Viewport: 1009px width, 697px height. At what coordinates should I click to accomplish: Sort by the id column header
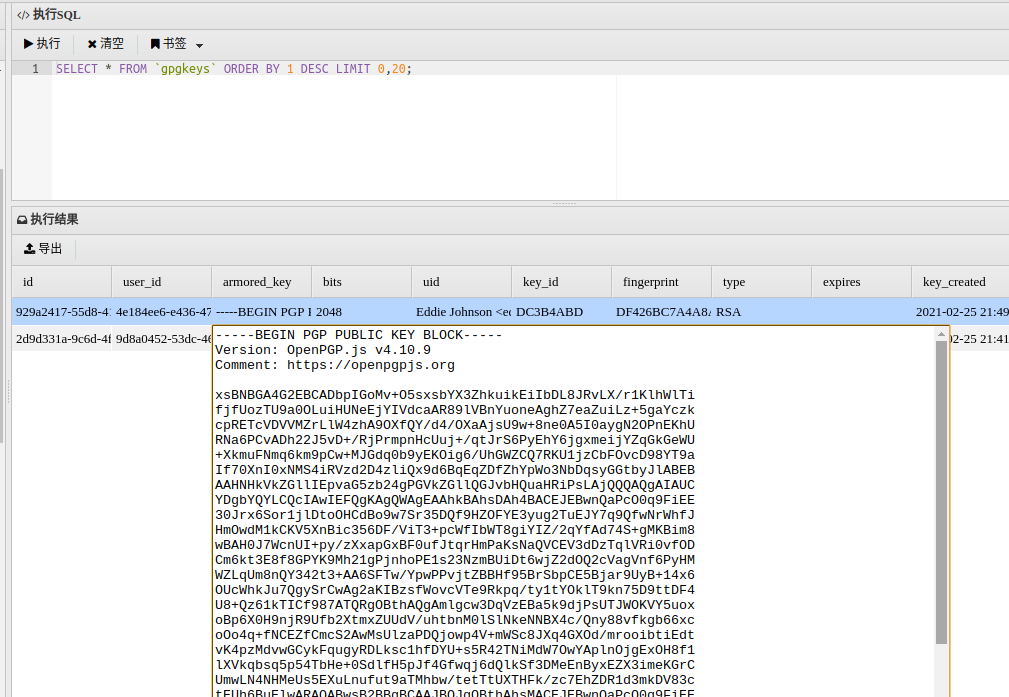62,282
